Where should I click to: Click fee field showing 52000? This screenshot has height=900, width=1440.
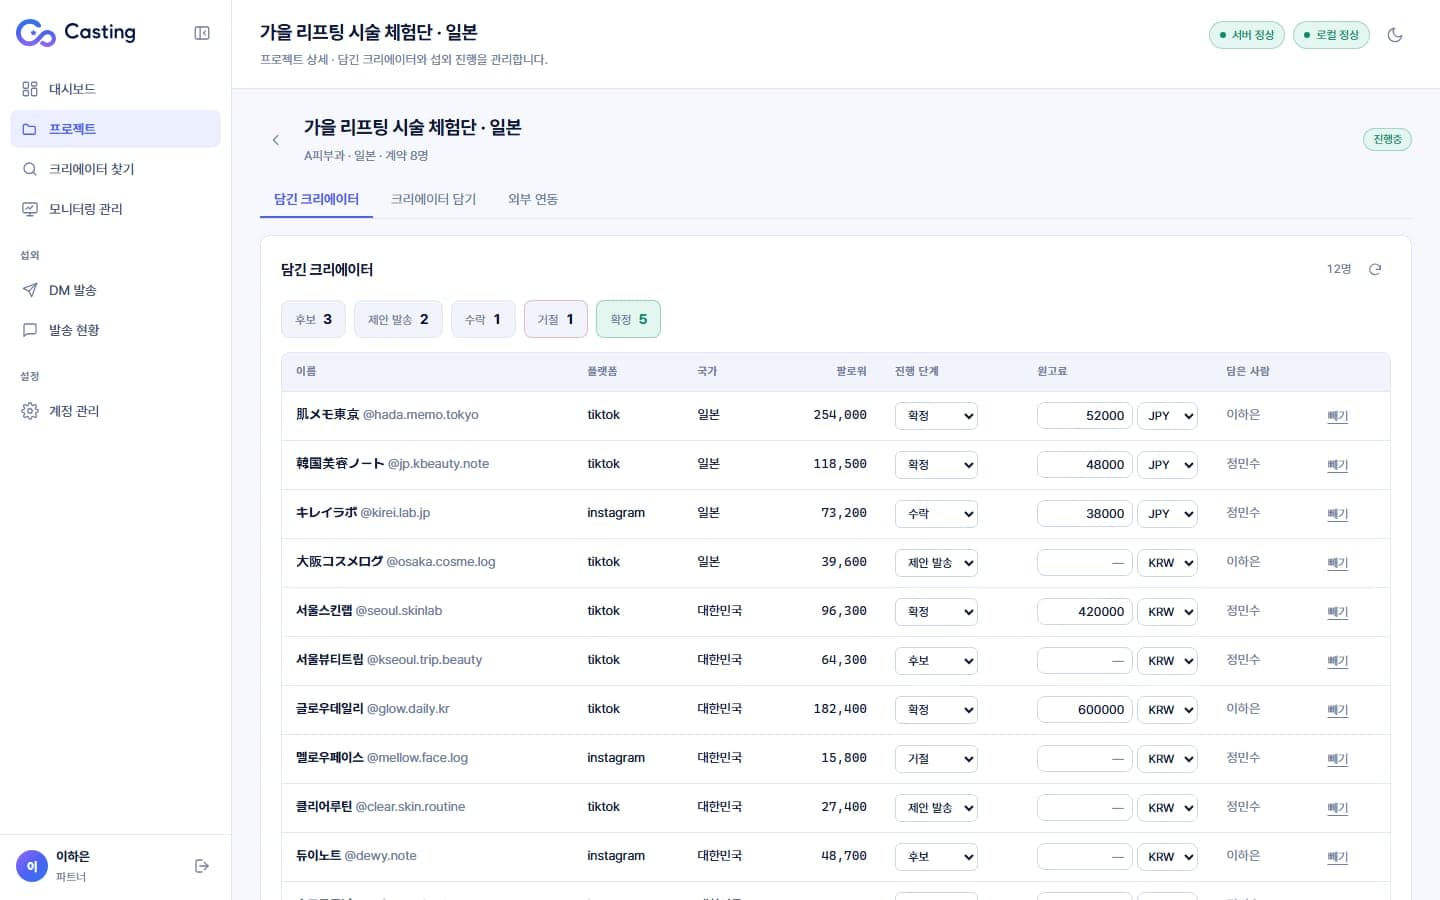1085,416
